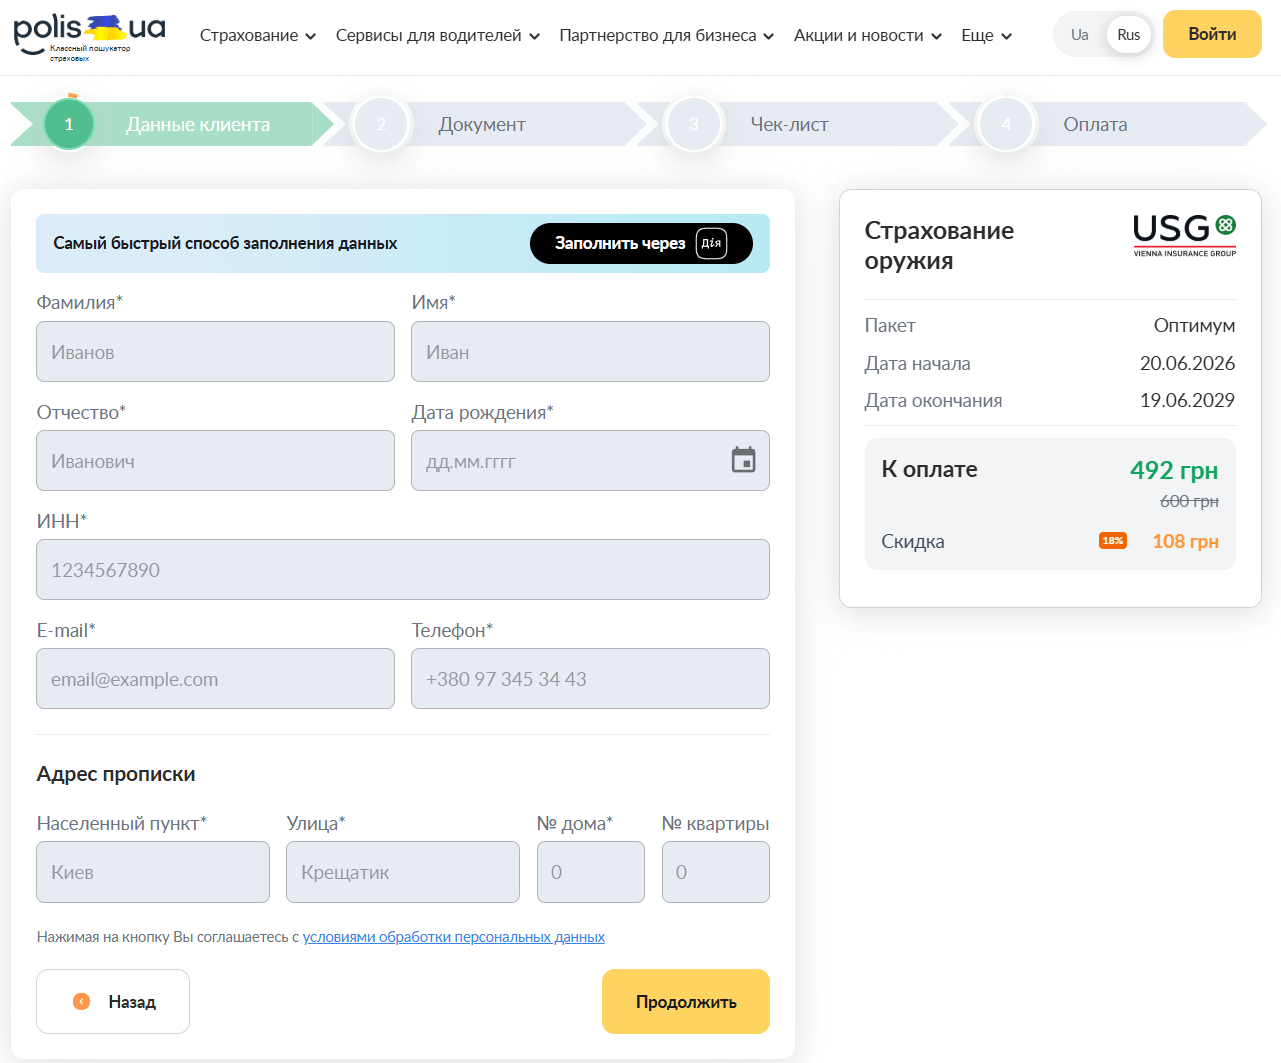Click the Скидка label
Screen dimensions: 1281x1063
coord(913,541)
